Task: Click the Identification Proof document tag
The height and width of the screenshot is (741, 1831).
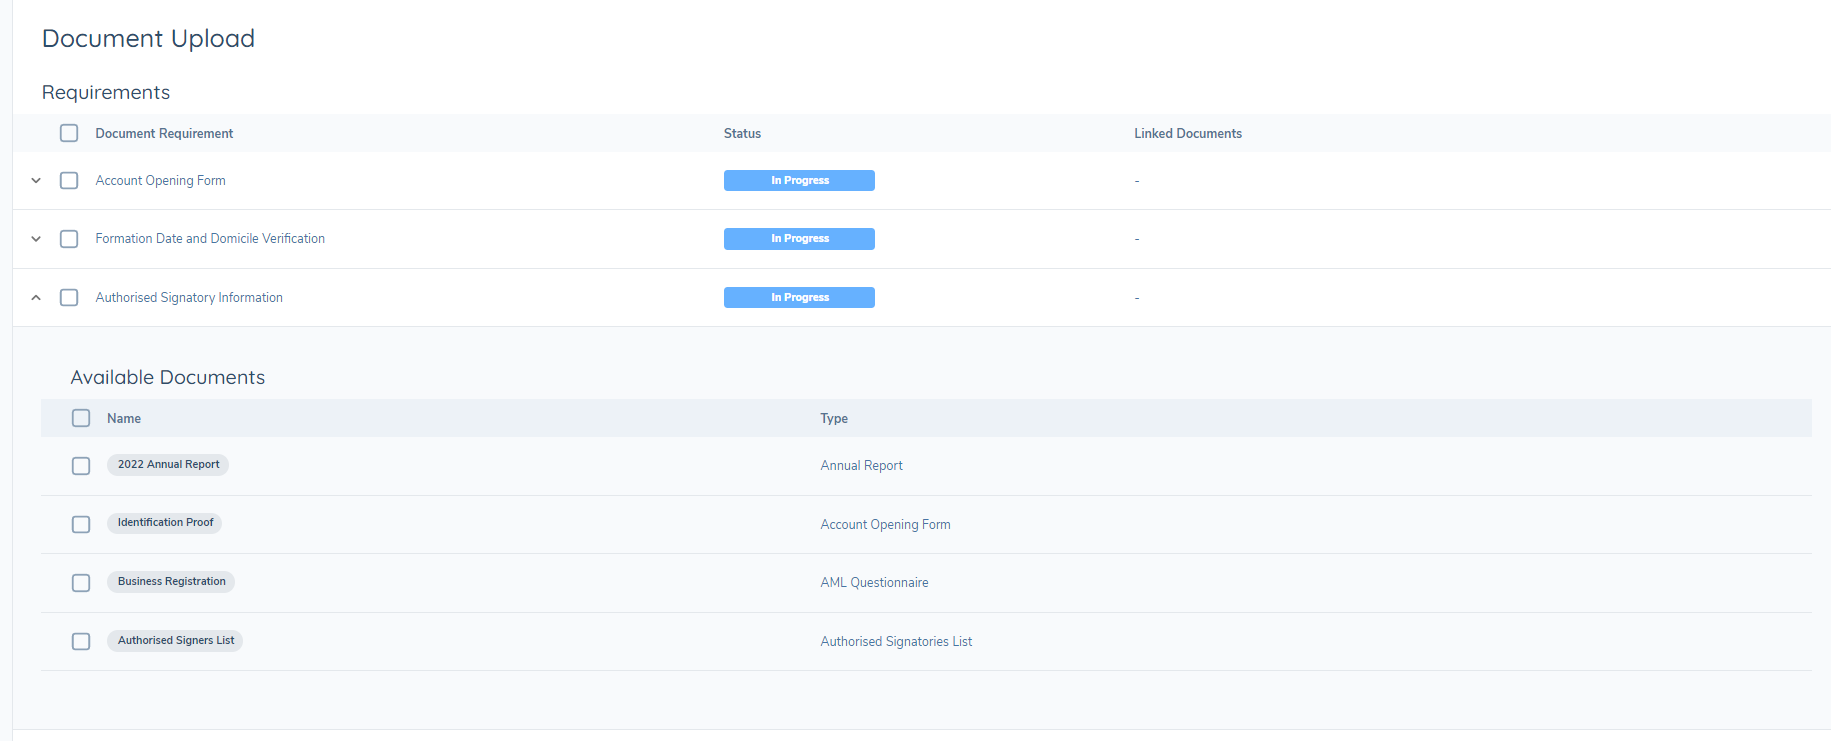Action: 165,523
